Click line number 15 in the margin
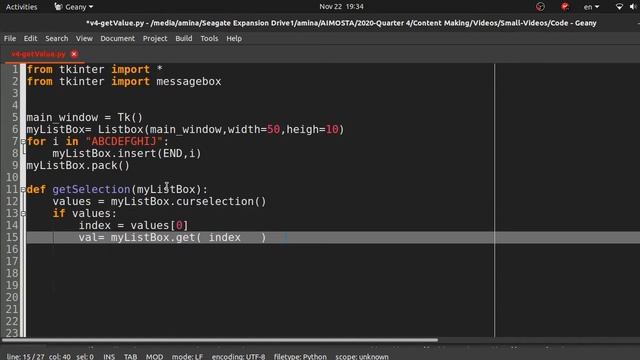The image size is (640, 360). (x=12, y=237)
